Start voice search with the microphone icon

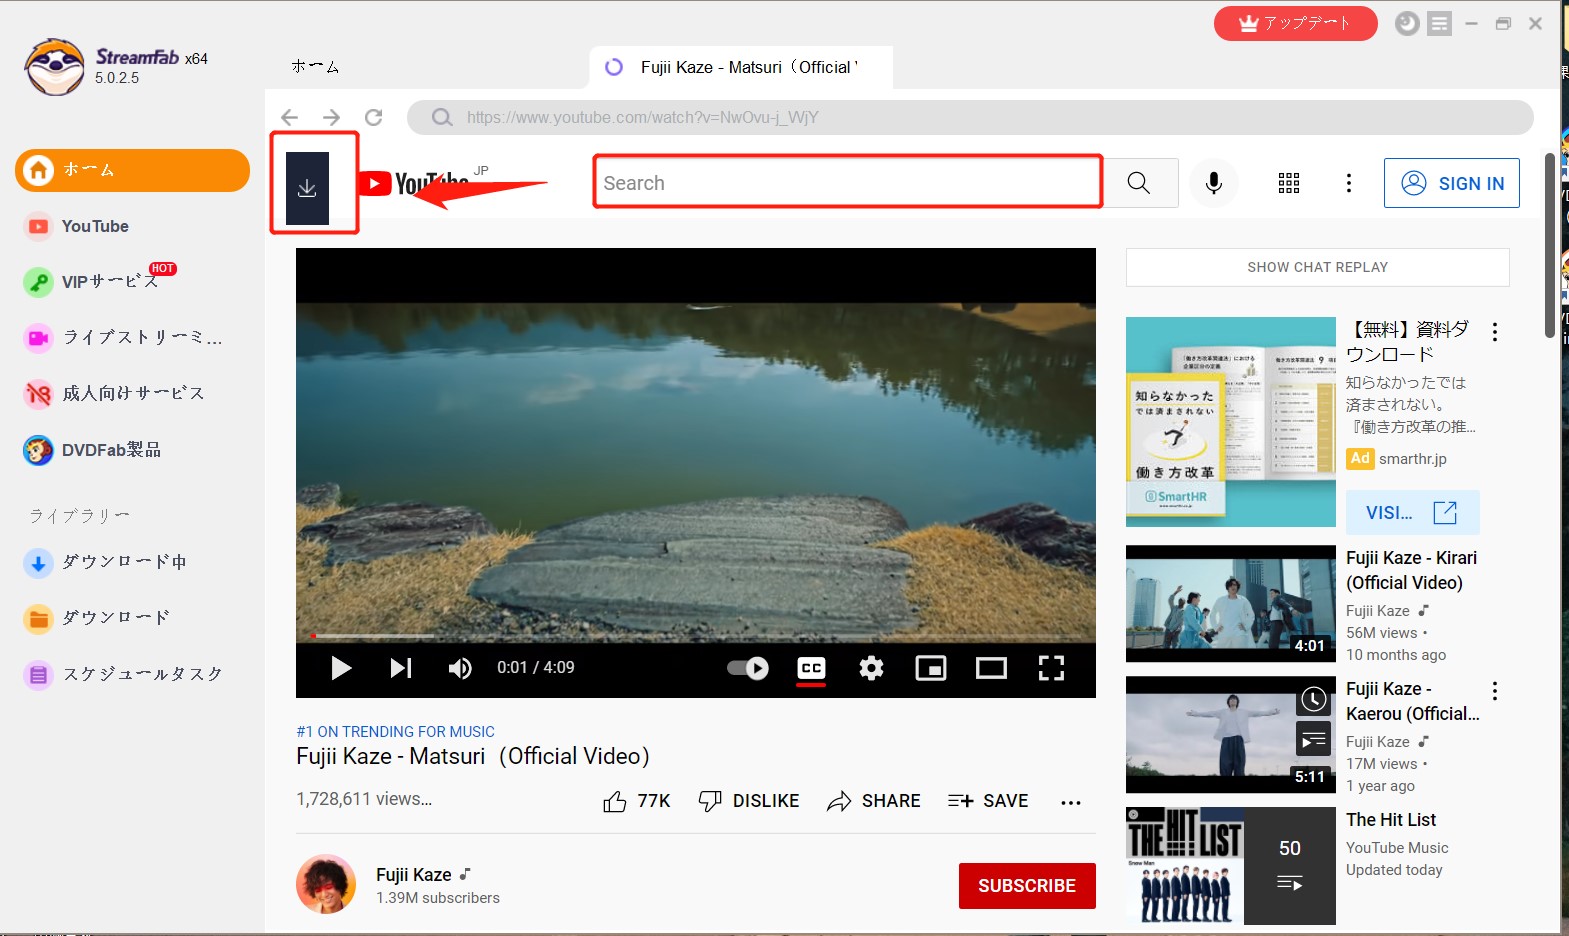(x=1213, y=183)
